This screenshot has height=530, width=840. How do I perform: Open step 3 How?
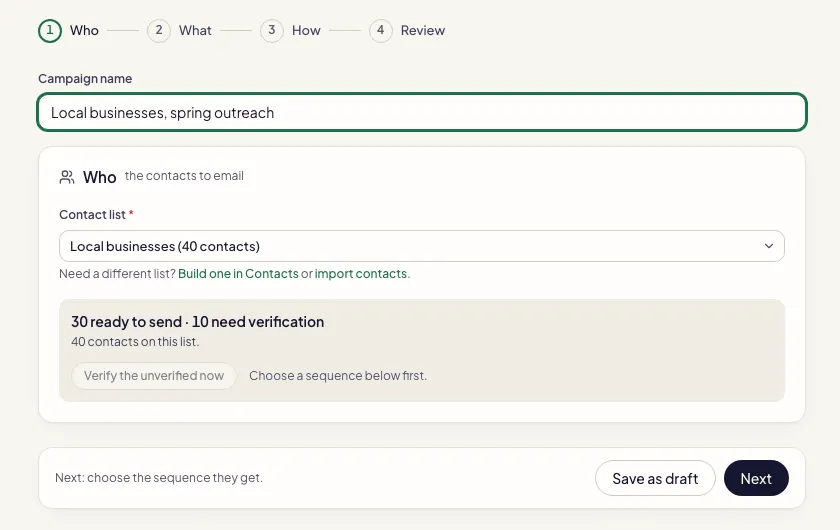tap(290, 31)
